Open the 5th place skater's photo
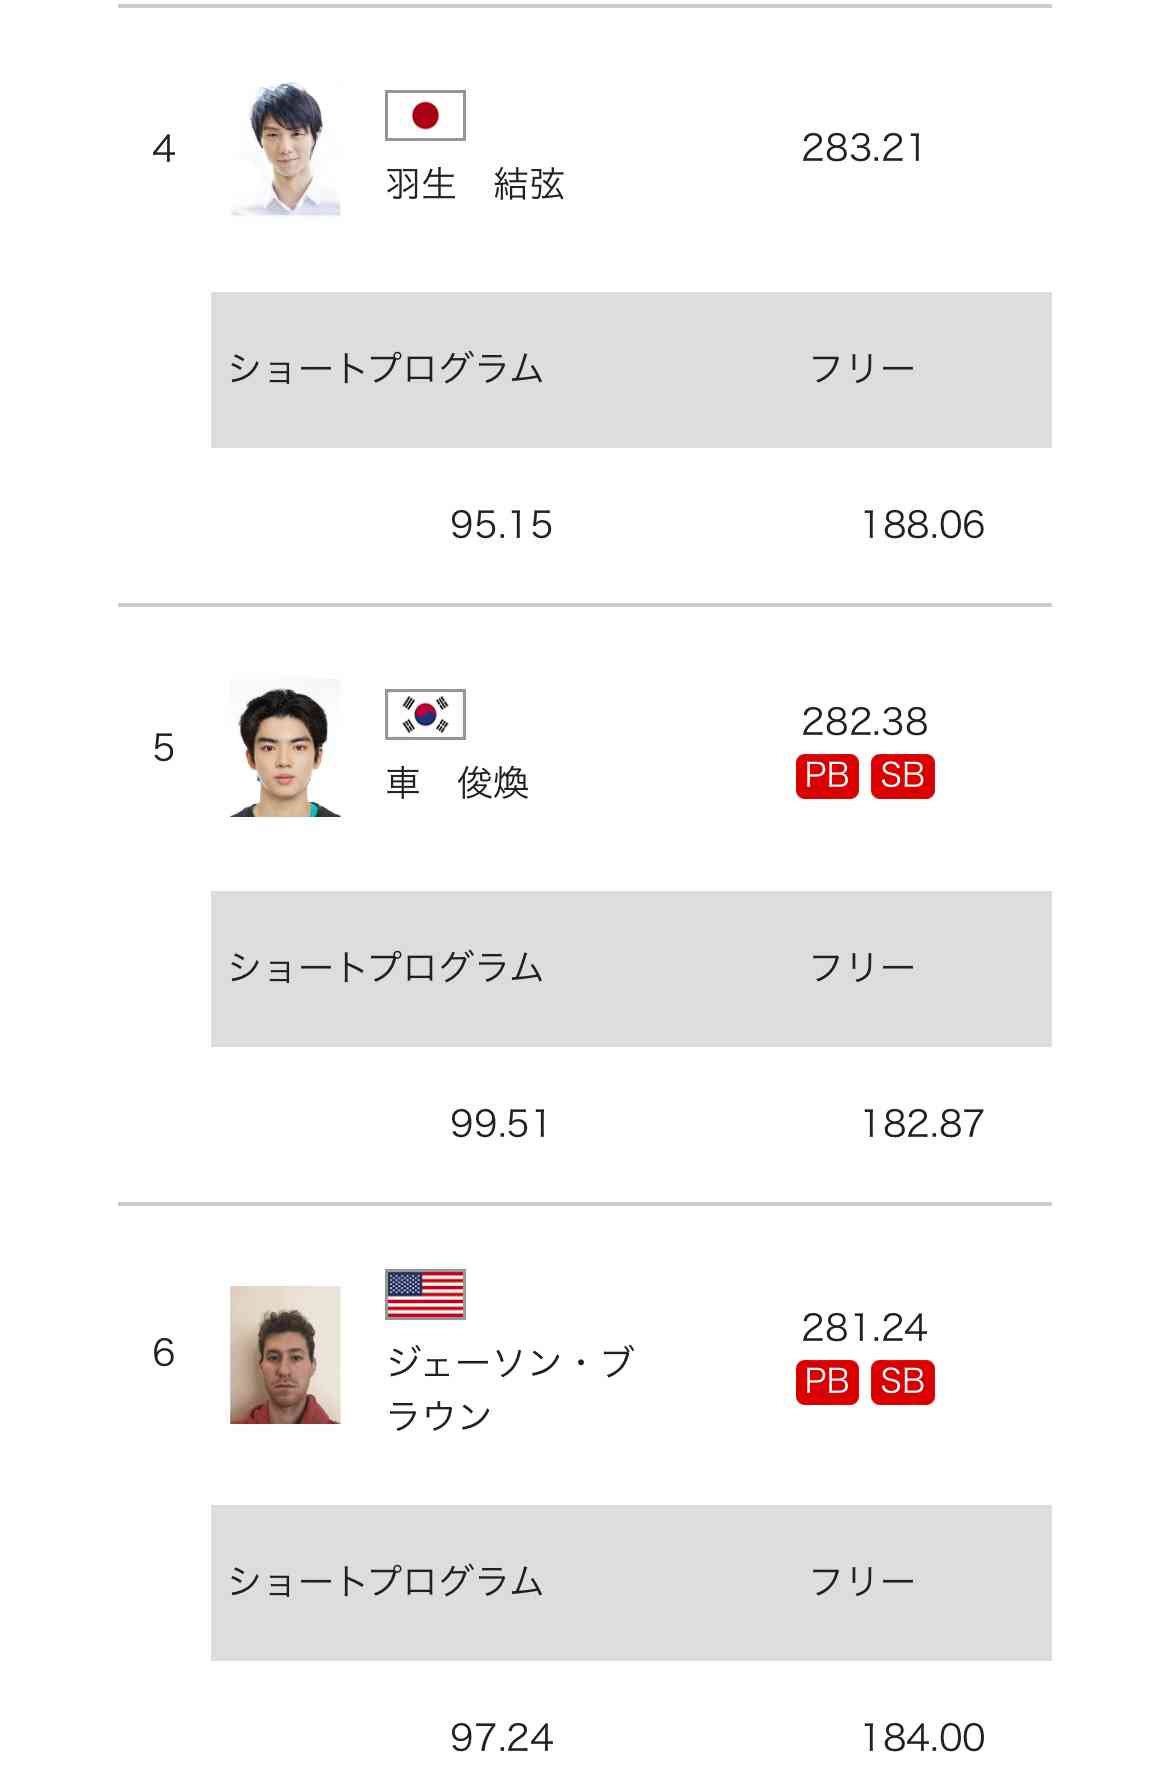1170x1787 pixels. coord(285,748)
